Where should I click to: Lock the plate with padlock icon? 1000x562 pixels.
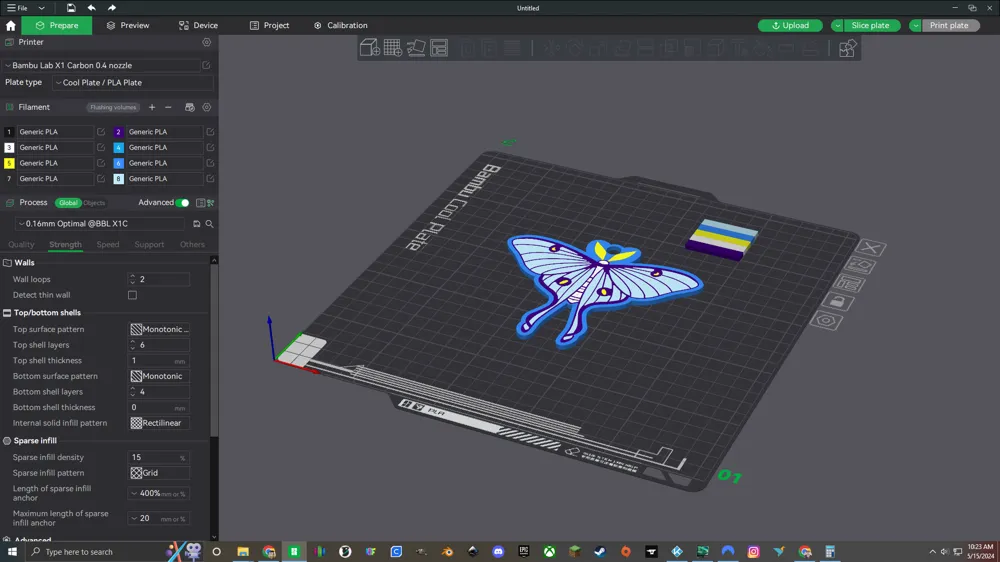coord(837,301)
